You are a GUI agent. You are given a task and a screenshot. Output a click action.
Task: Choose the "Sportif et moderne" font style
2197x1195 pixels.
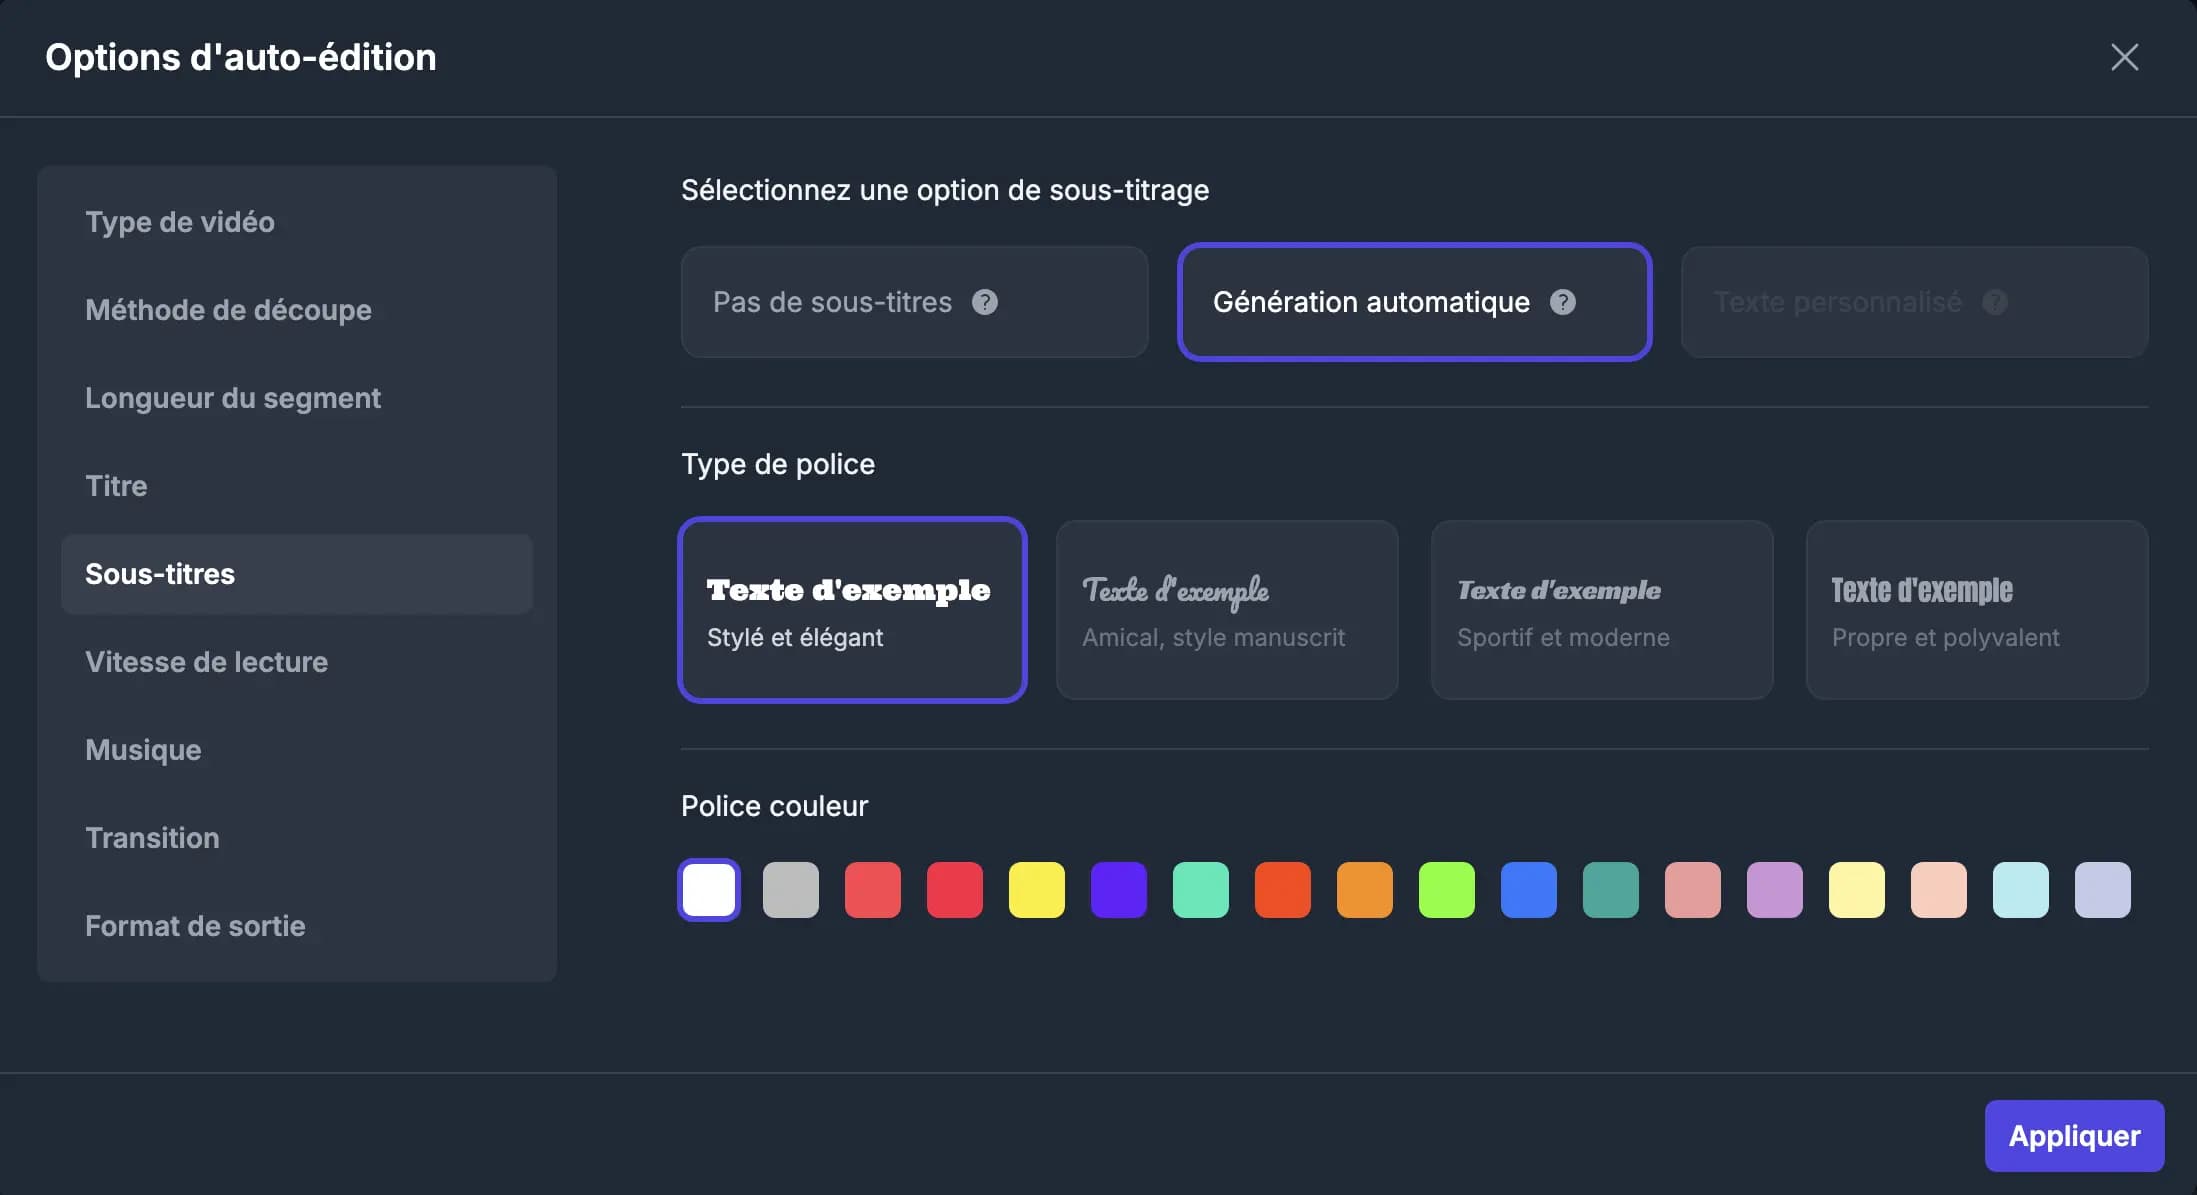tap(1601, 610)
